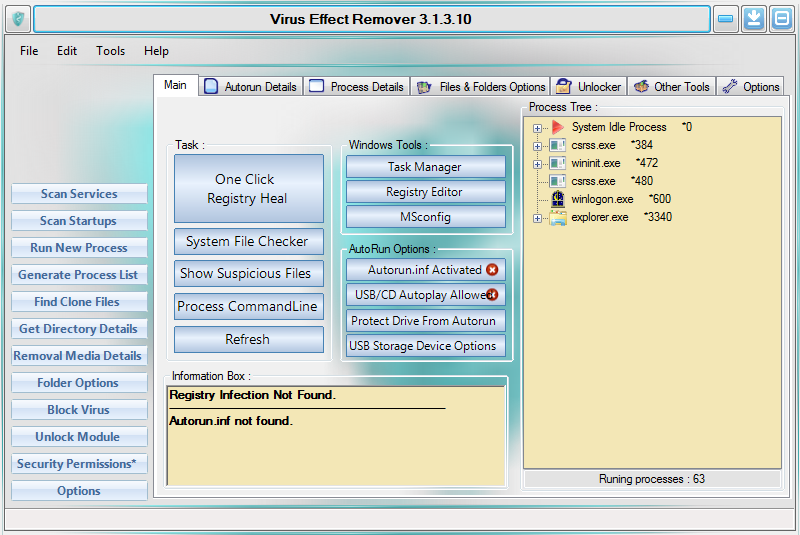Click the Block Virus button
The width and height of the screenshot is (800, 535).
click(x=79, y=410)
